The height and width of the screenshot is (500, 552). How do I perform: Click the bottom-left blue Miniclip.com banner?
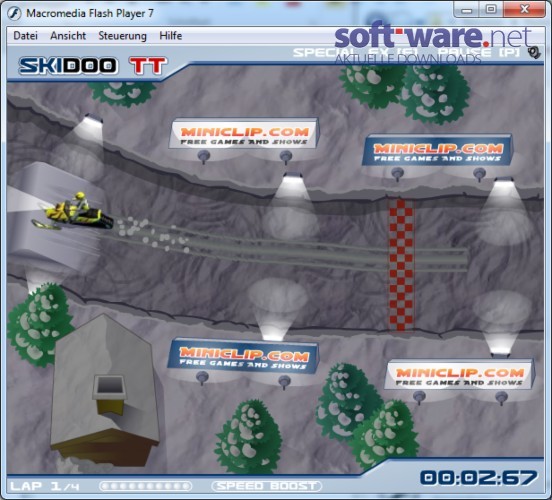click(243, 356)
